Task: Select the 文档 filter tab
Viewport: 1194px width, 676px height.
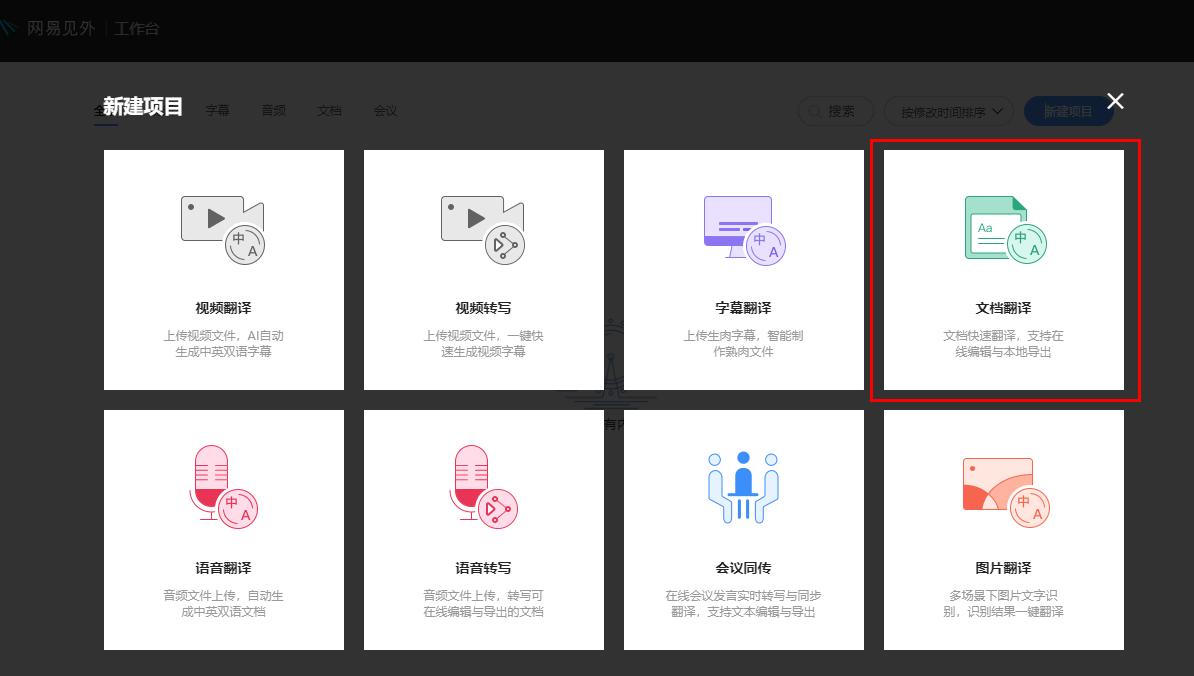Action: (329, 111)
